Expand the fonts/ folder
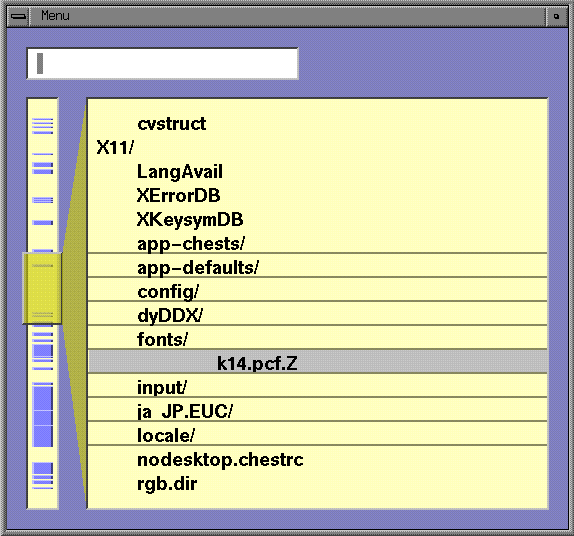 pos(162,339)
